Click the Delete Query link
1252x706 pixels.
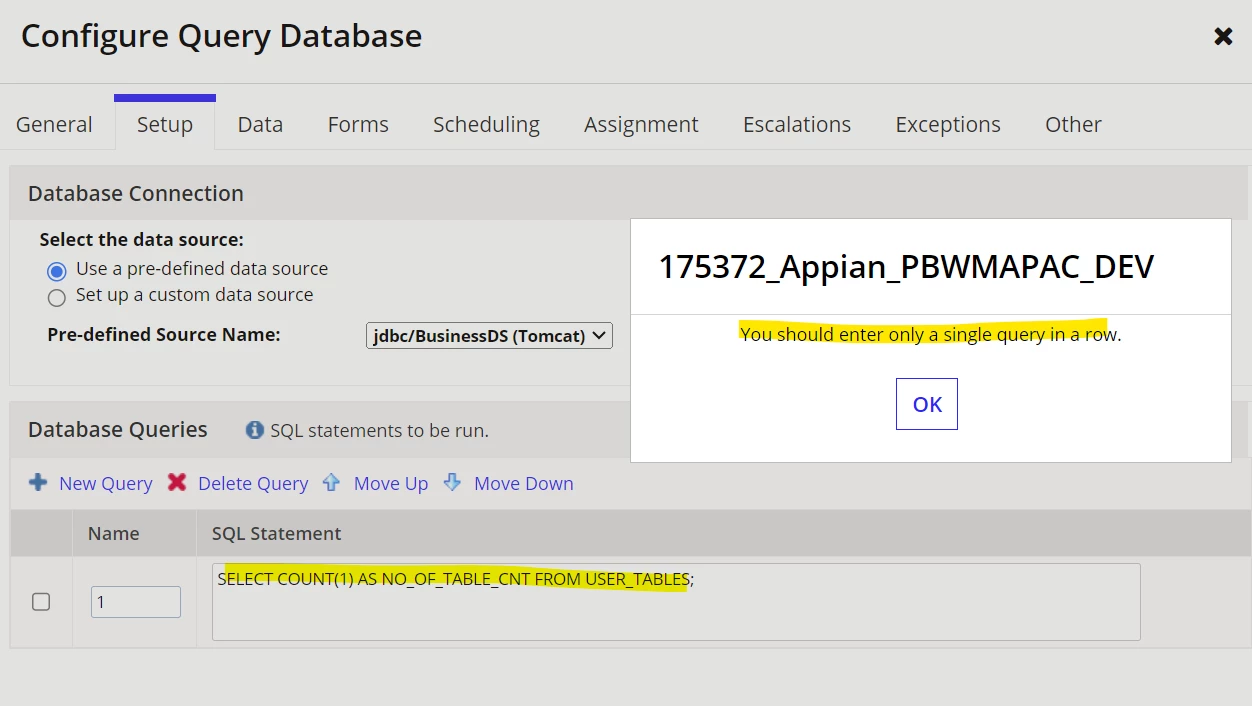(253, 483)
